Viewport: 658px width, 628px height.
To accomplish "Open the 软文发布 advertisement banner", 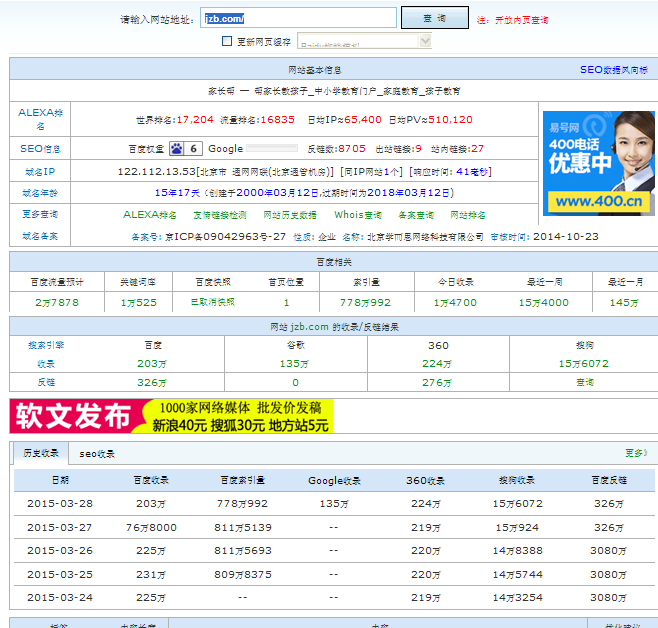I will [x=171, y=416].
